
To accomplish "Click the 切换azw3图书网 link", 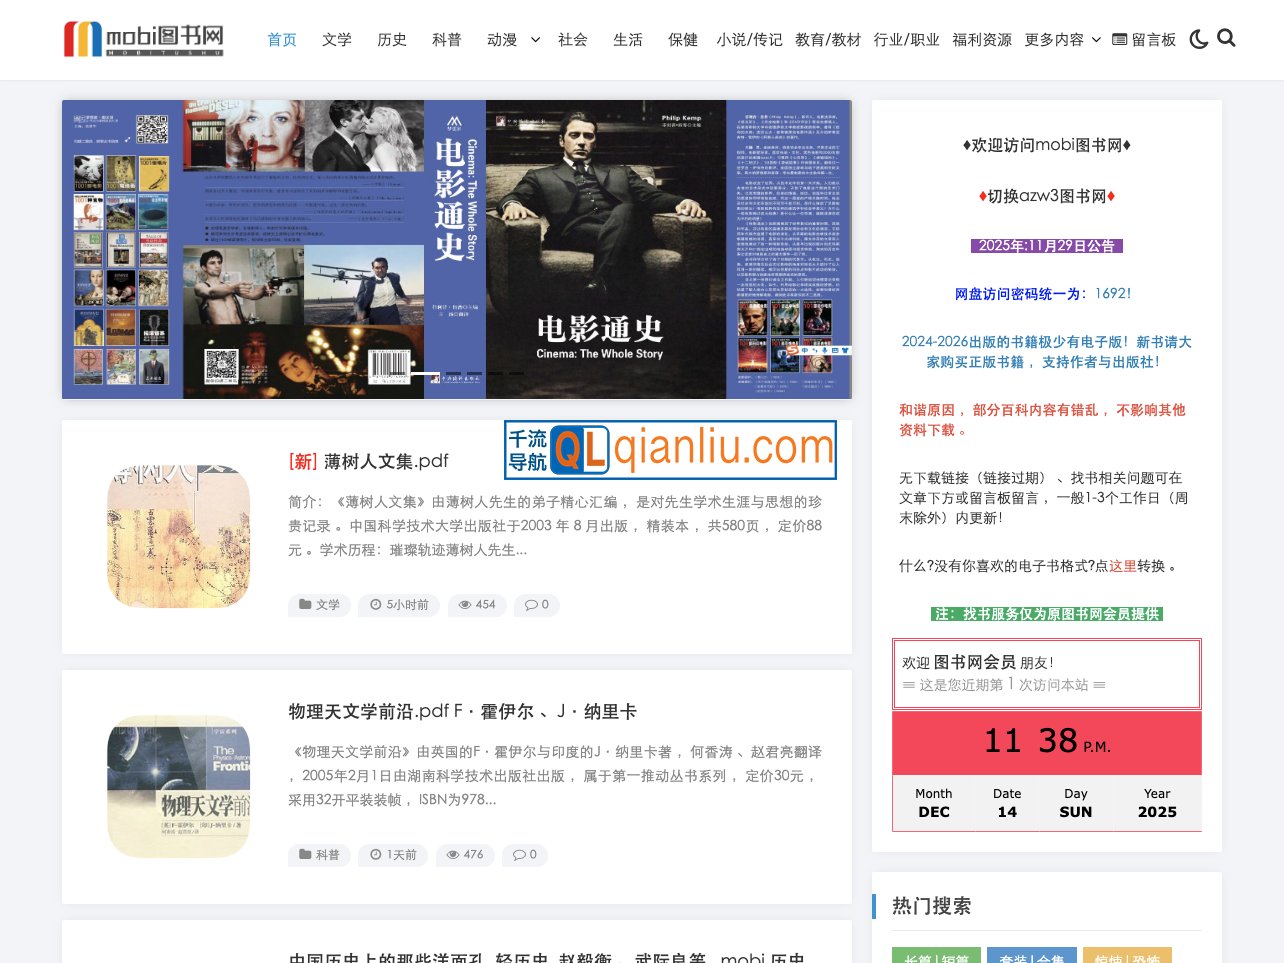I will [x=1045, y=196].
